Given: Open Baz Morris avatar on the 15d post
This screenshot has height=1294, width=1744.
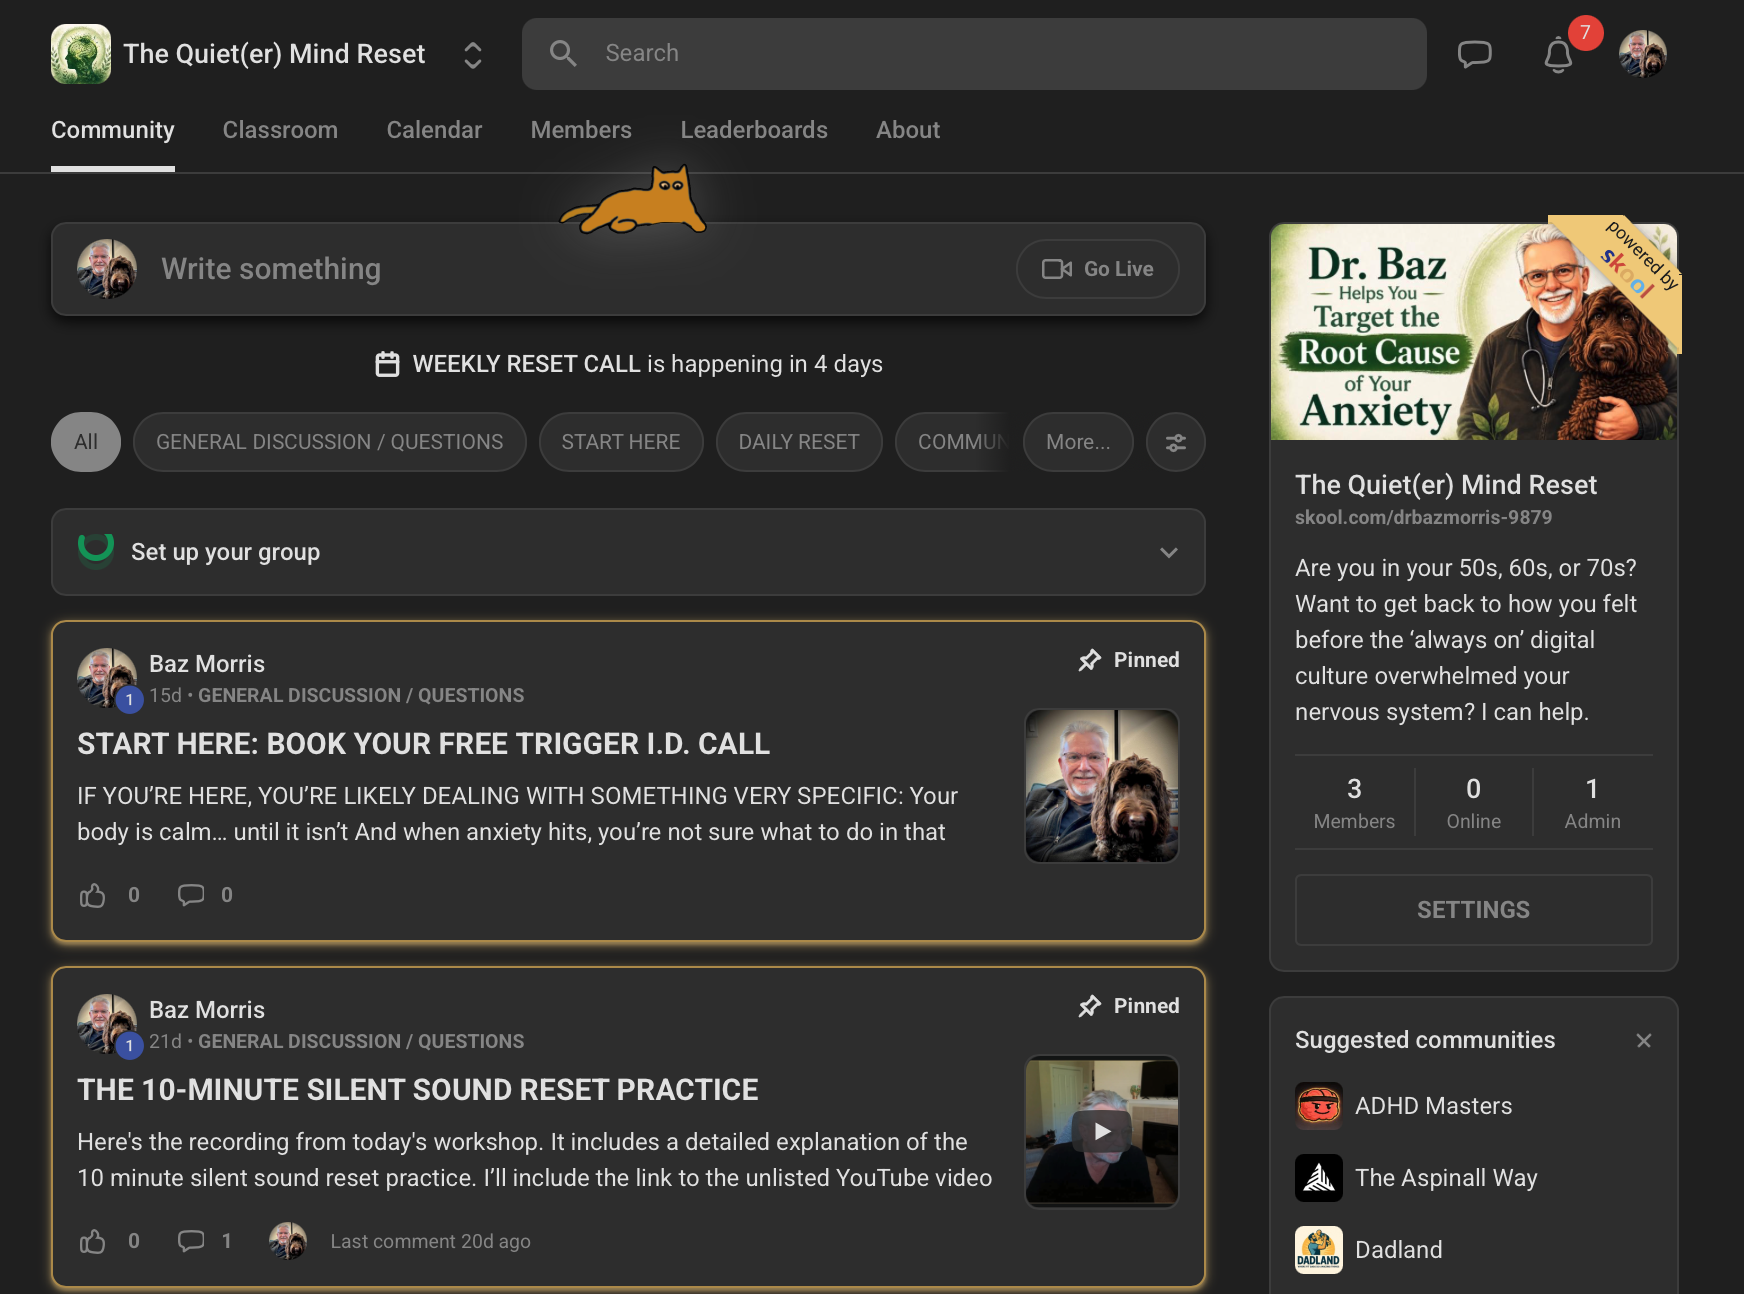Looking at the screenshot, I should pos(107,678).
